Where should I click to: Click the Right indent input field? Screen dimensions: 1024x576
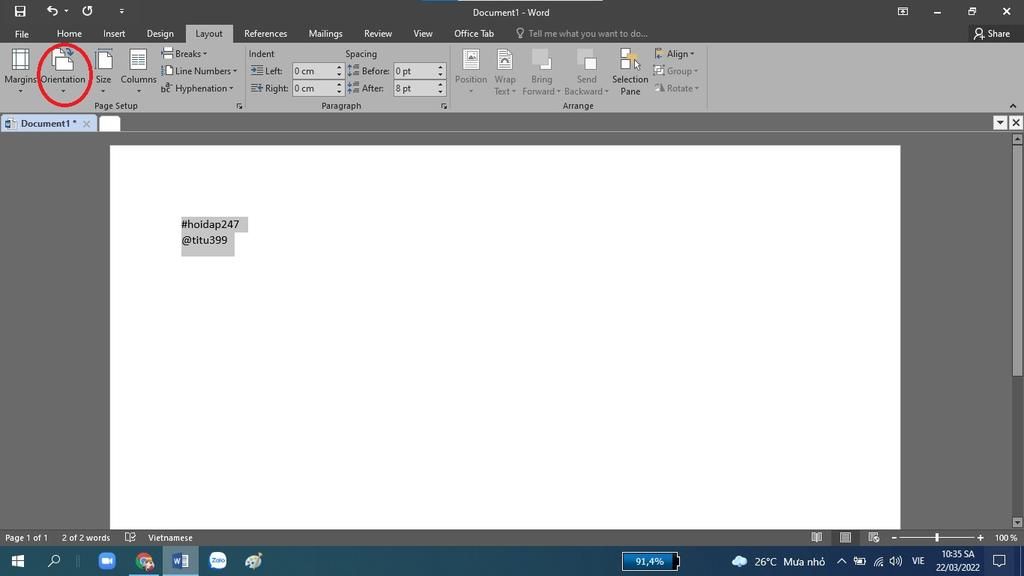click(313, 88)
